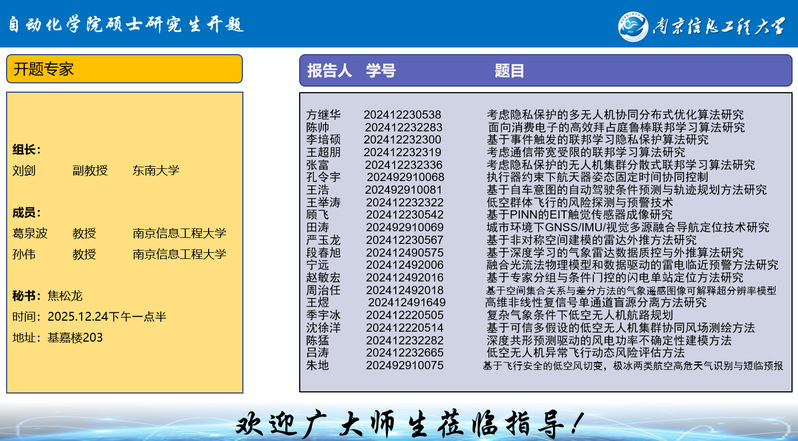Click secretary name 焦松龙
798x441 pixels.
[x=65, y=296]
